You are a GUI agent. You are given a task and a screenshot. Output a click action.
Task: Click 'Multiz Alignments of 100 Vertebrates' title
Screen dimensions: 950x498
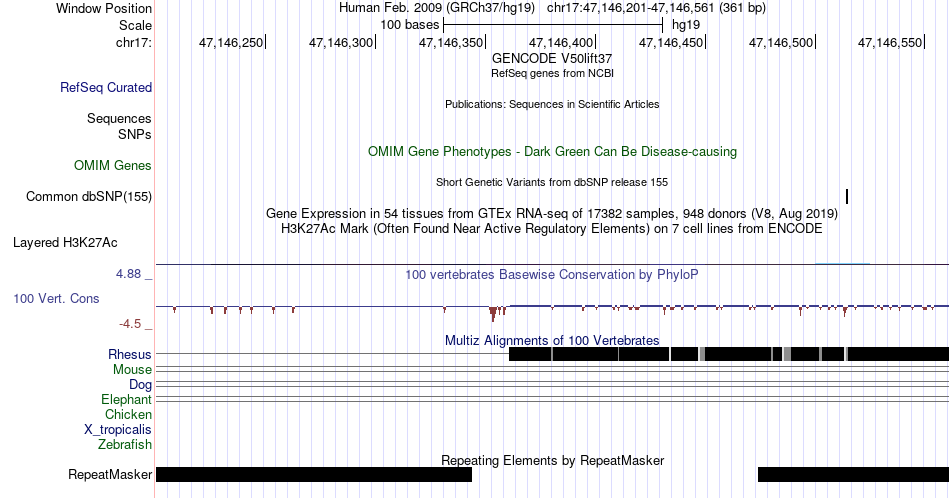[552, 340]
